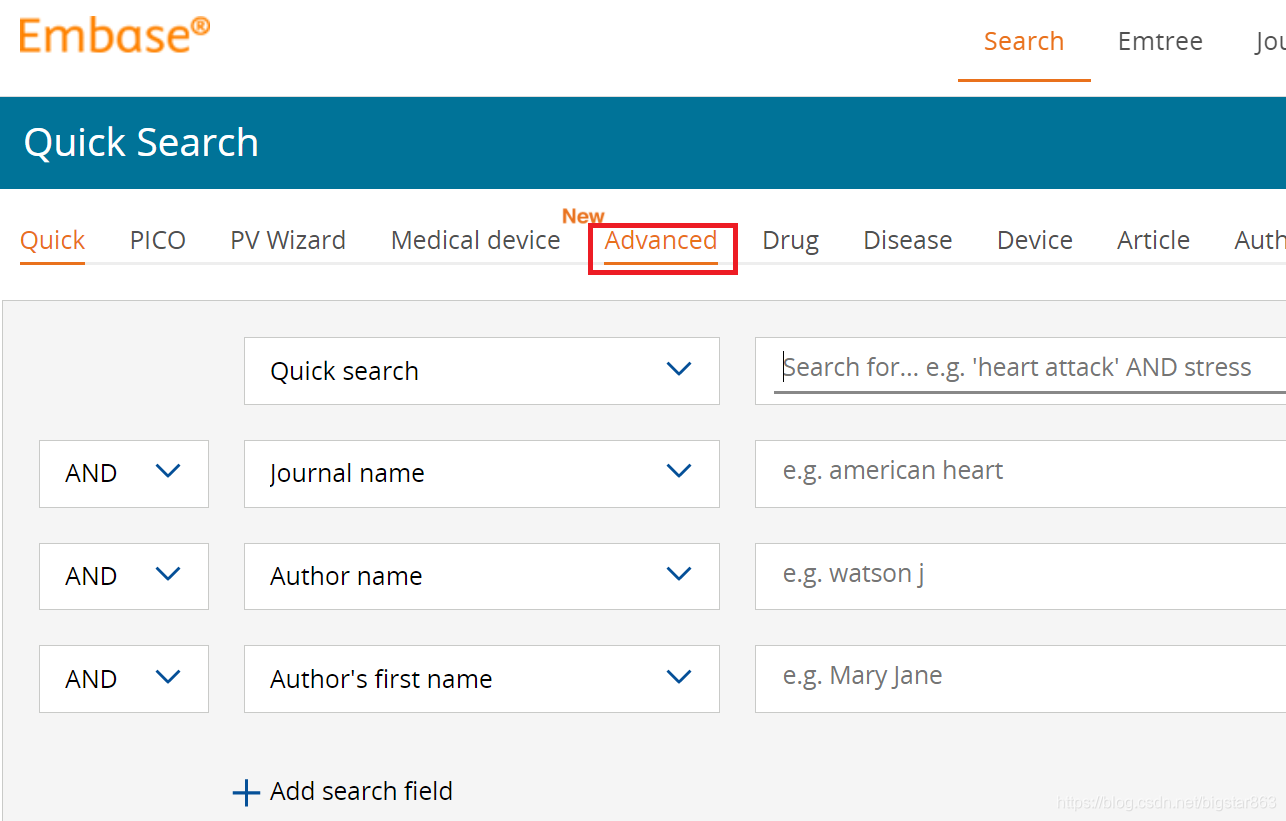The width and height of the screenshot is (1286, 821).
Task: Click the chevron beside the first AND operator
Action: tap(168, 471)
